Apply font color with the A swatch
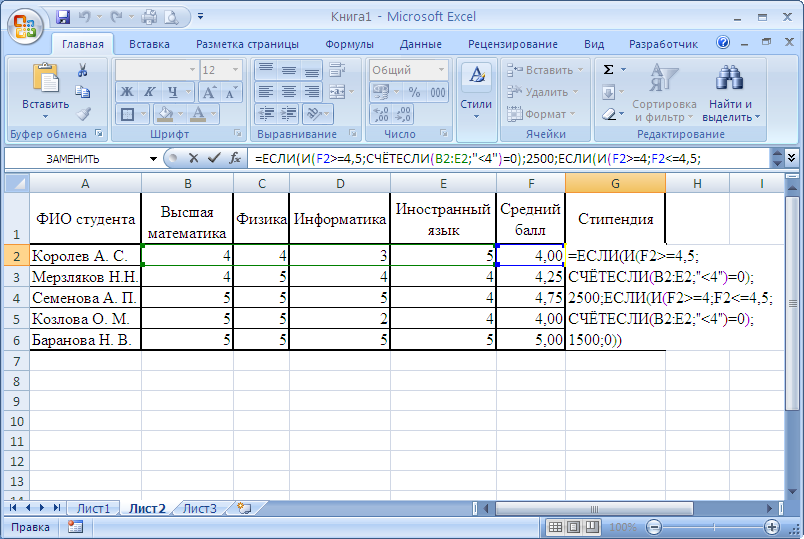This screenshot has width=804, height=539. point(198,114)
